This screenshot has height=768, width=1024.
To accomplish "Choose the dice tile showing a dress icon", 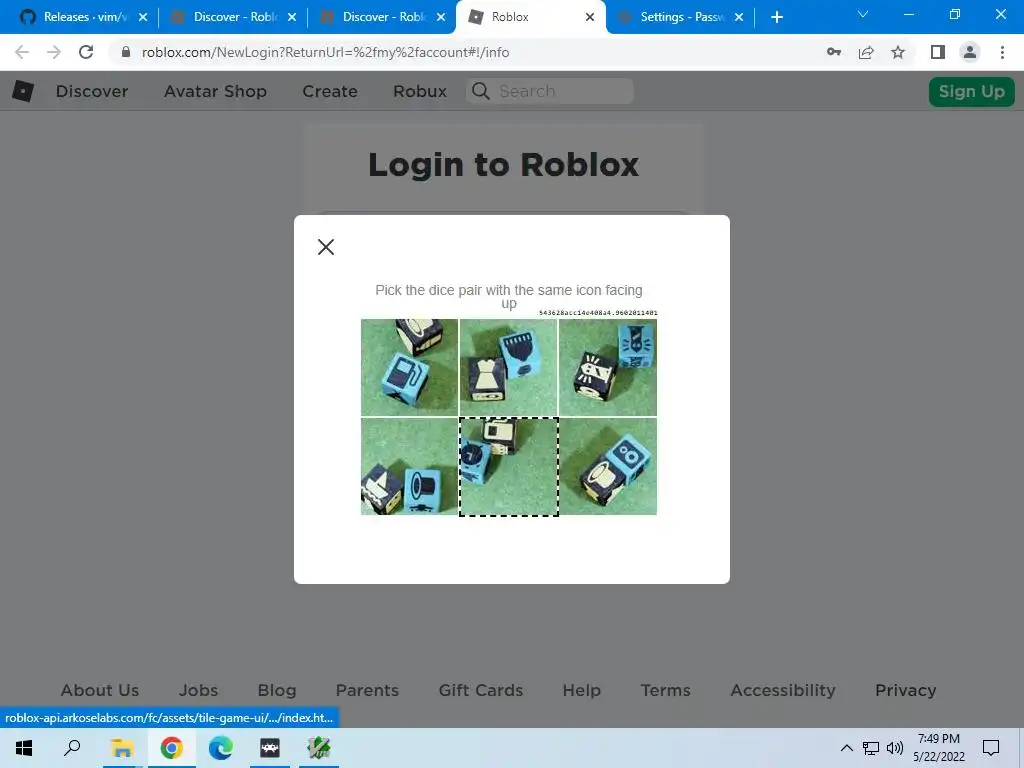I will coord(509,367).
